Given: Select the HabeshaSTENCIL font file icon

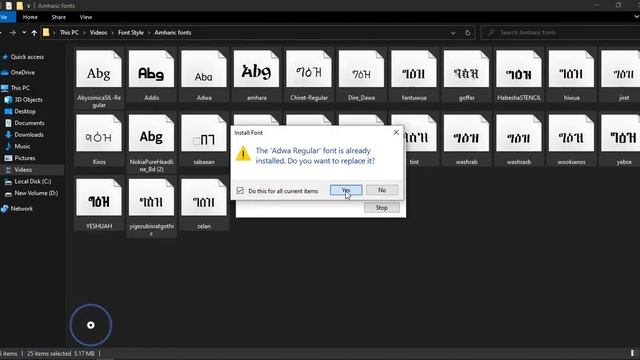Looking at the screenshot, I should coord(519,69).
